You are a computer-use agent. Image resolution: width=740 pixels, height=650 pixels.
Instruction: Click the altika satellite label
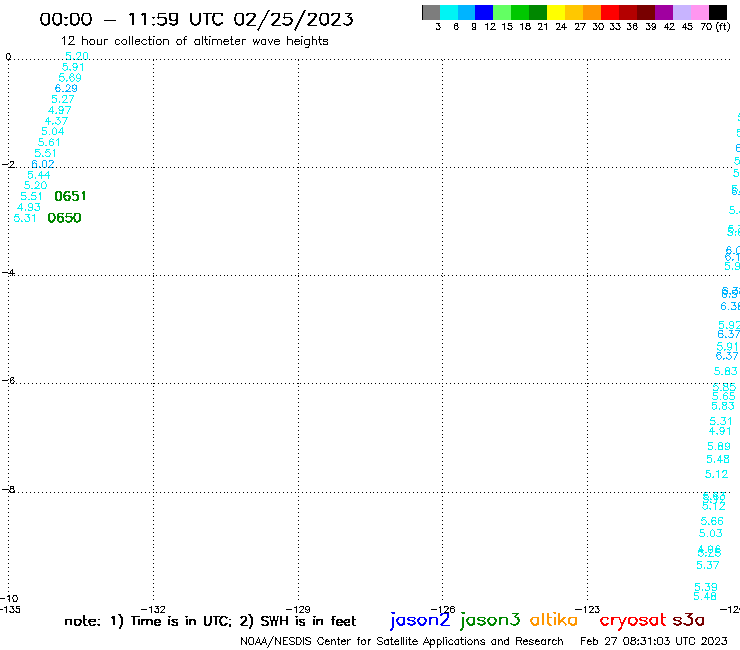554,620
